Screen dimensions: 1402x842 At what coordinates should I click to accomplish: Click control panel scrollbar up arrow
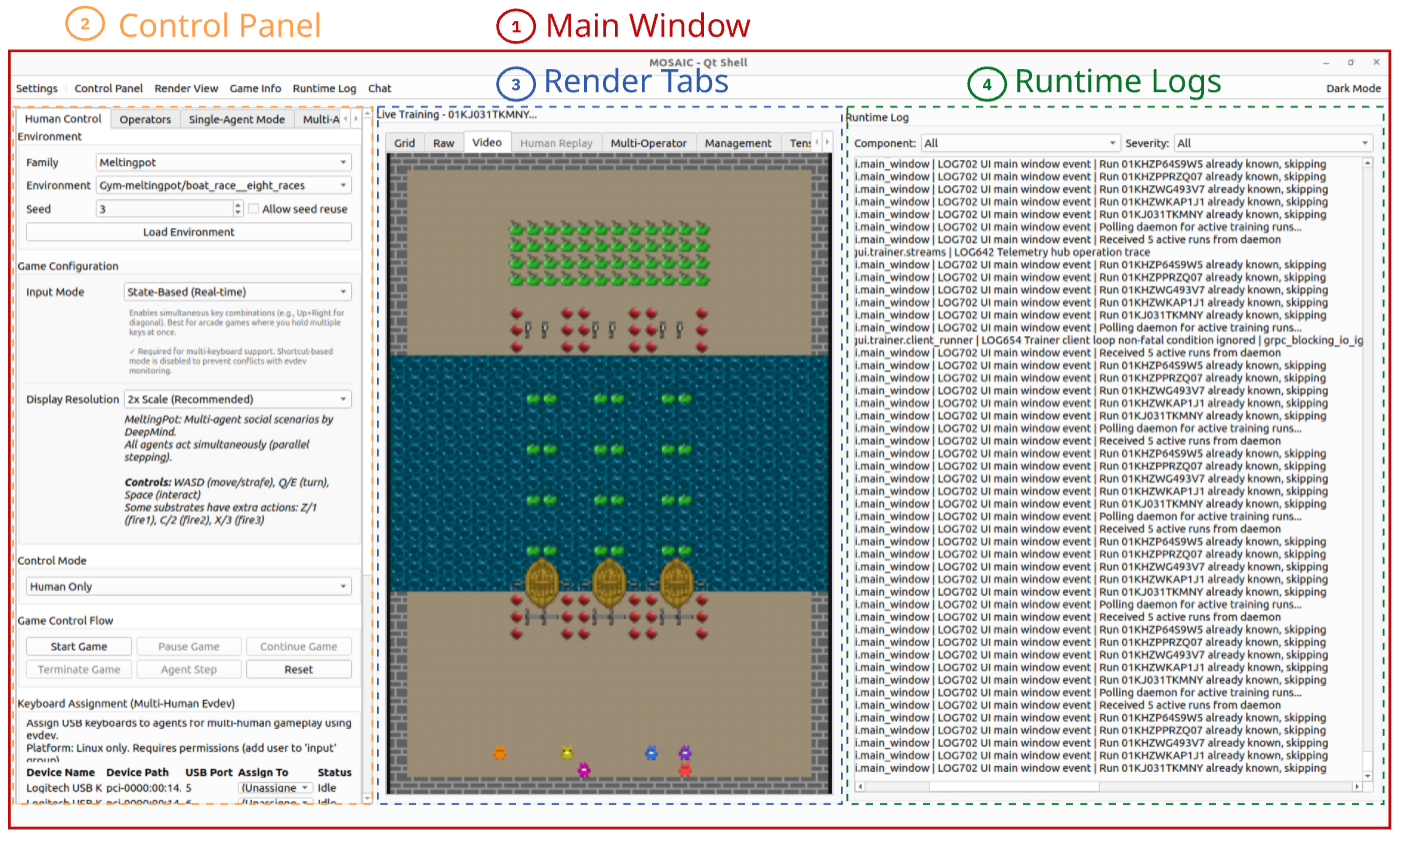pyautogui.click(x=367, y=115)
